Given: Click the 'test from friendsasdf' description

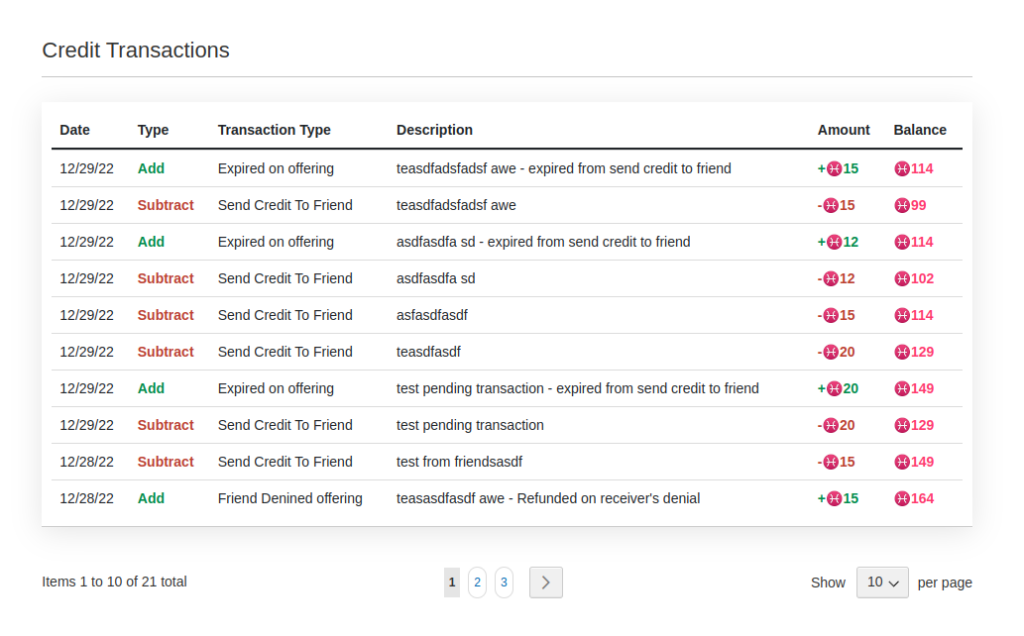Looking at the screenshot, I should pyautogui.click(x=459, y=462).
